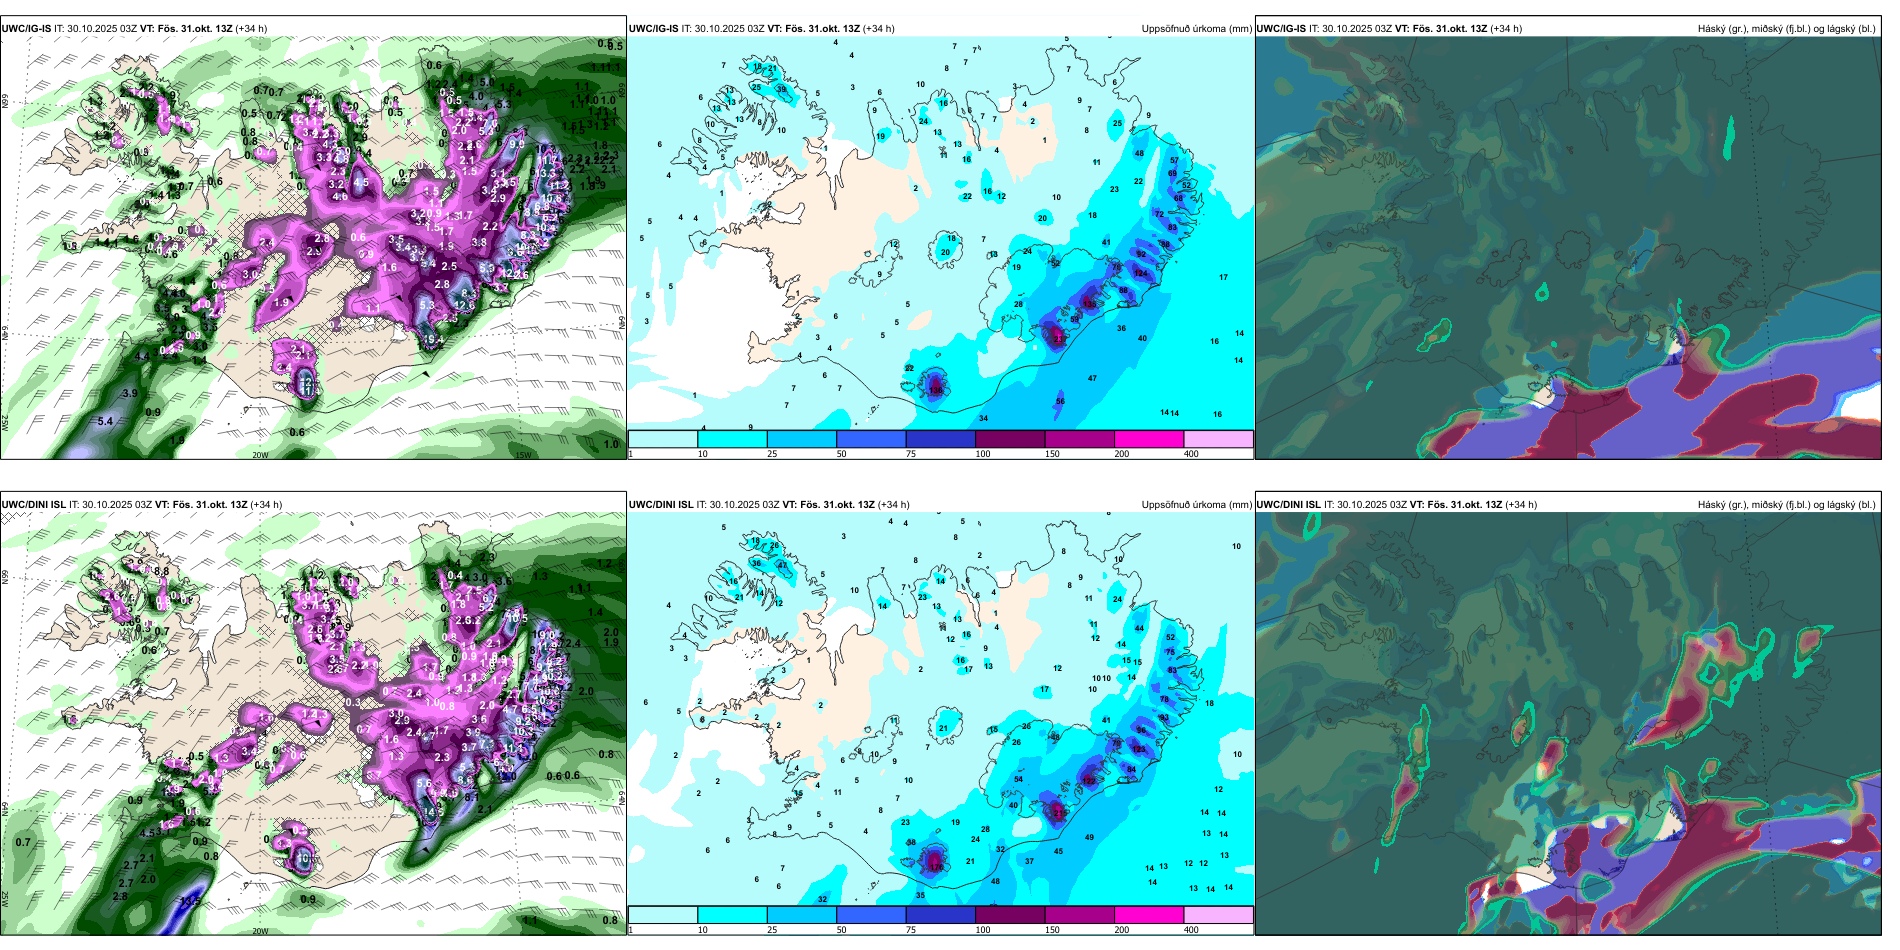Click the '200' tick label under DINI ISL legend
Screen dimensions: 1900x950
coord(1122,930)
